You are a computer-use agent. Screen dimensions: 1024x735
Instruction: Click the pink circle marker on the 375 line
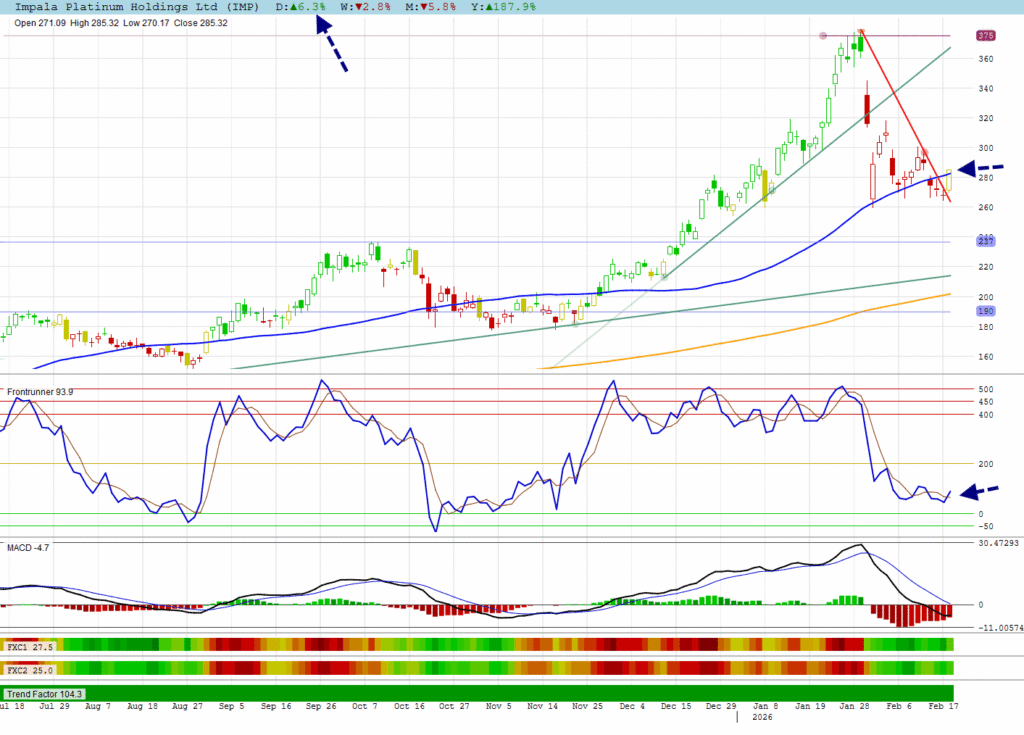tap(823, 36)
